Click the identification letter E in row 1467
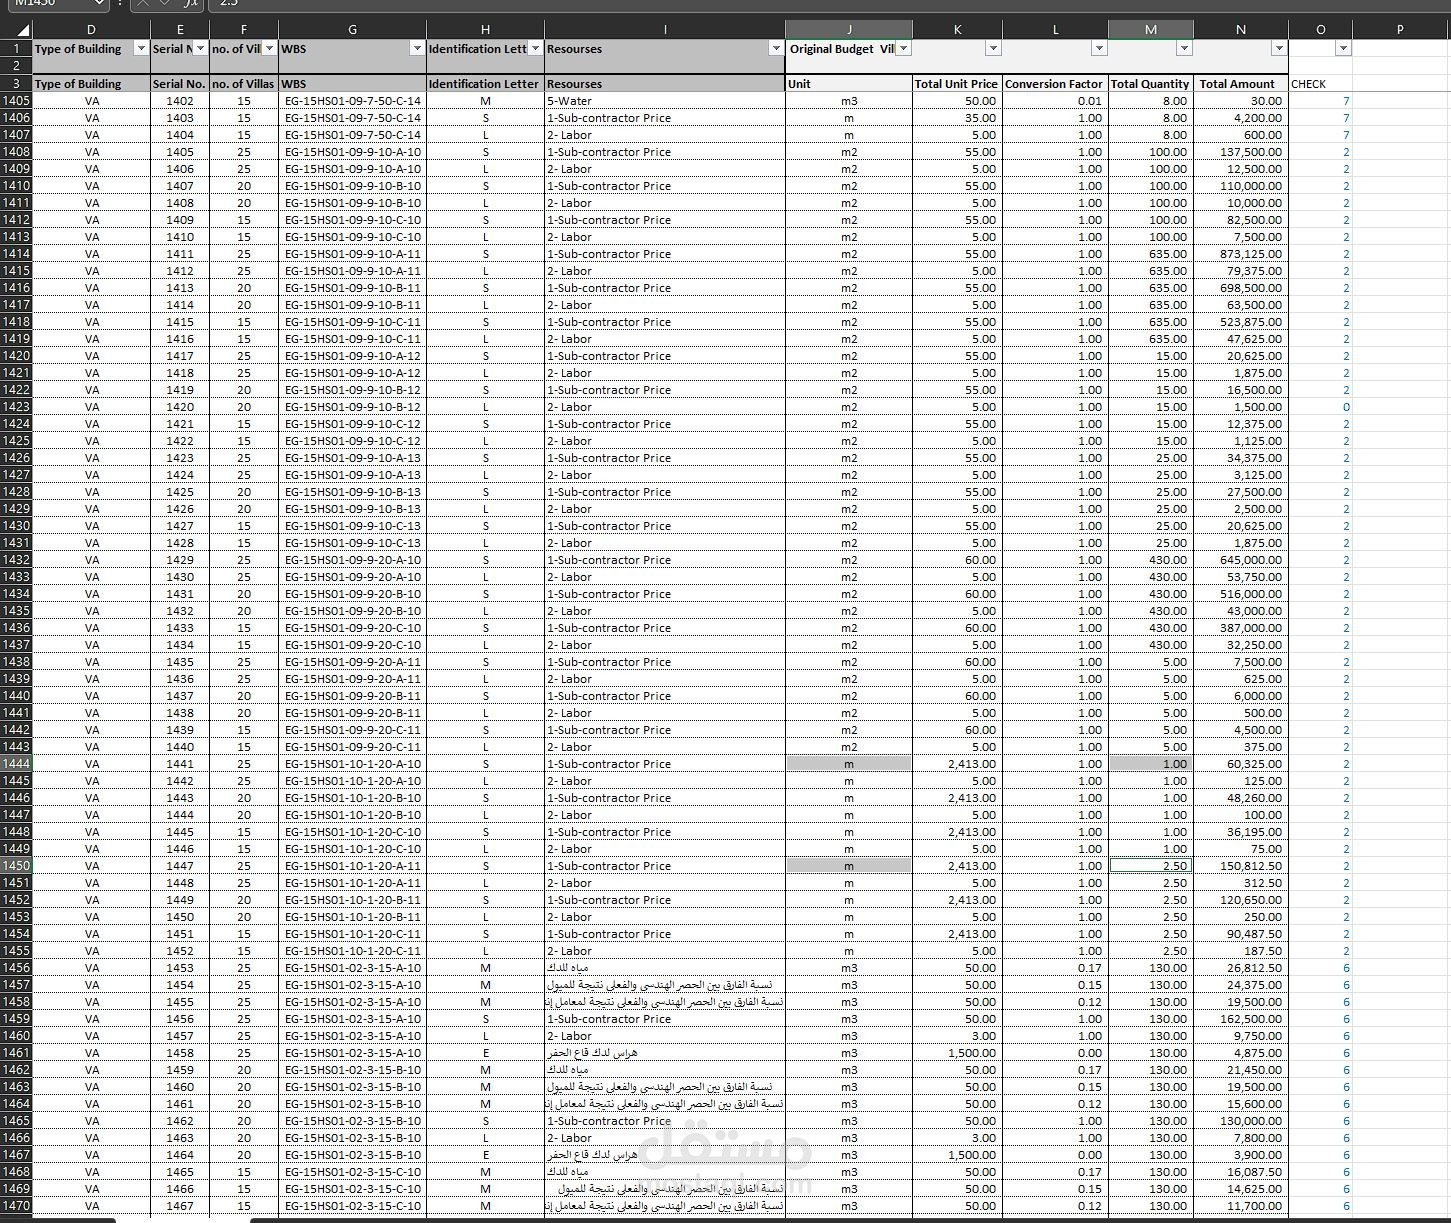The image size is (1451, 1223). pyautogui.click(x=485, y=1155)
